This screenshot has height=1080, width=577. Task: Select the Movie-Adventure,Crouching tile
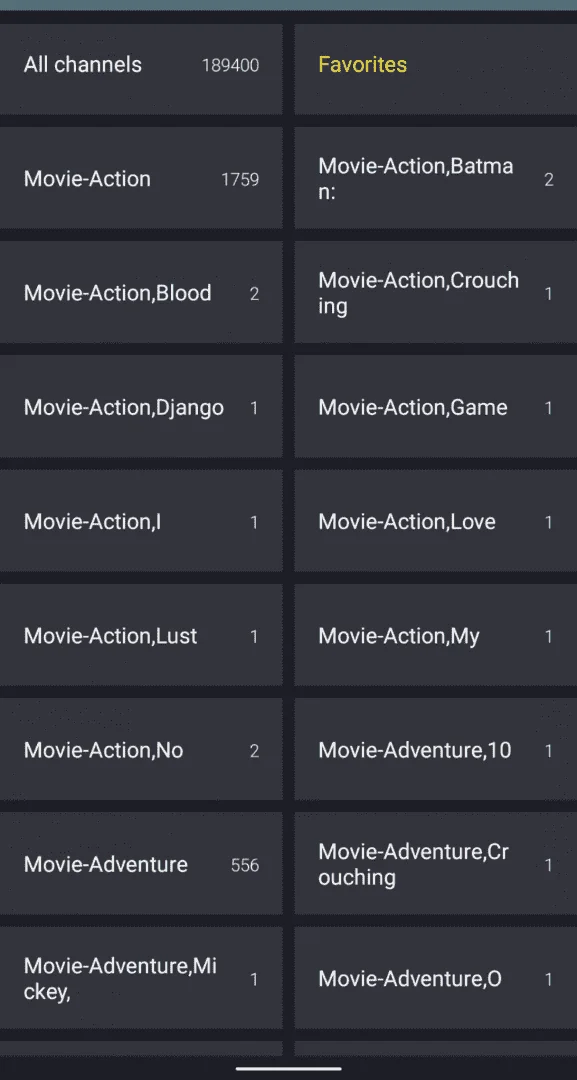pos(436,864)
